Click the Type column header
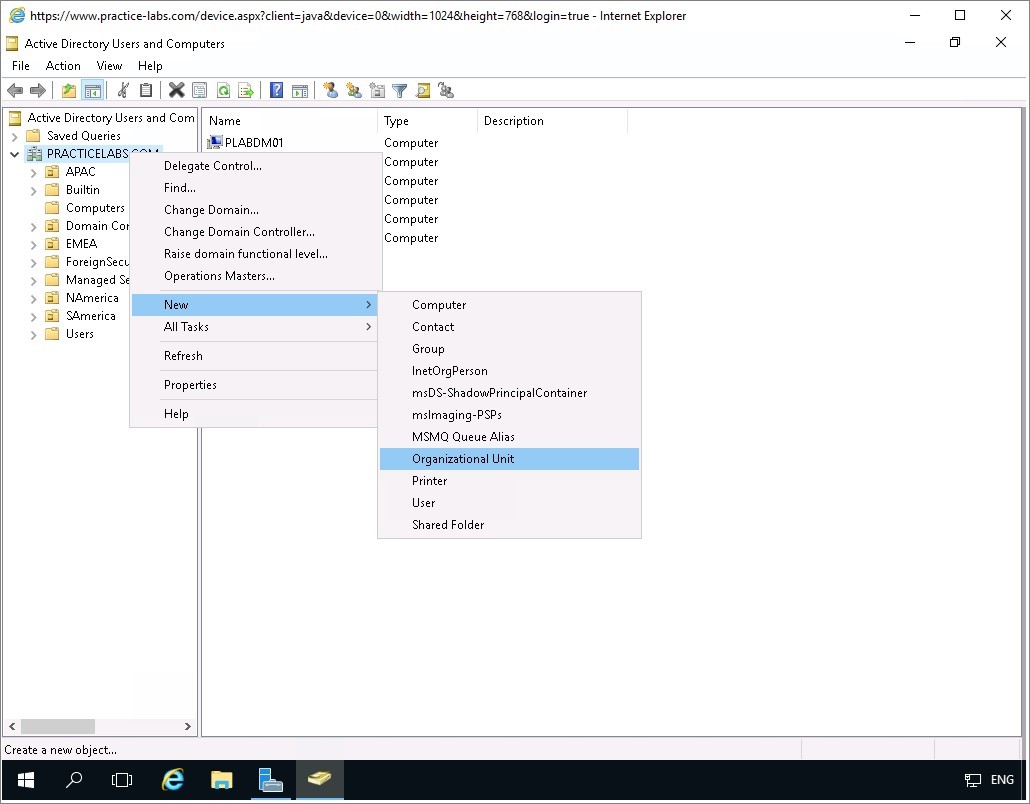This screenshot has height=804, width=1030. (x=397, y=121)
